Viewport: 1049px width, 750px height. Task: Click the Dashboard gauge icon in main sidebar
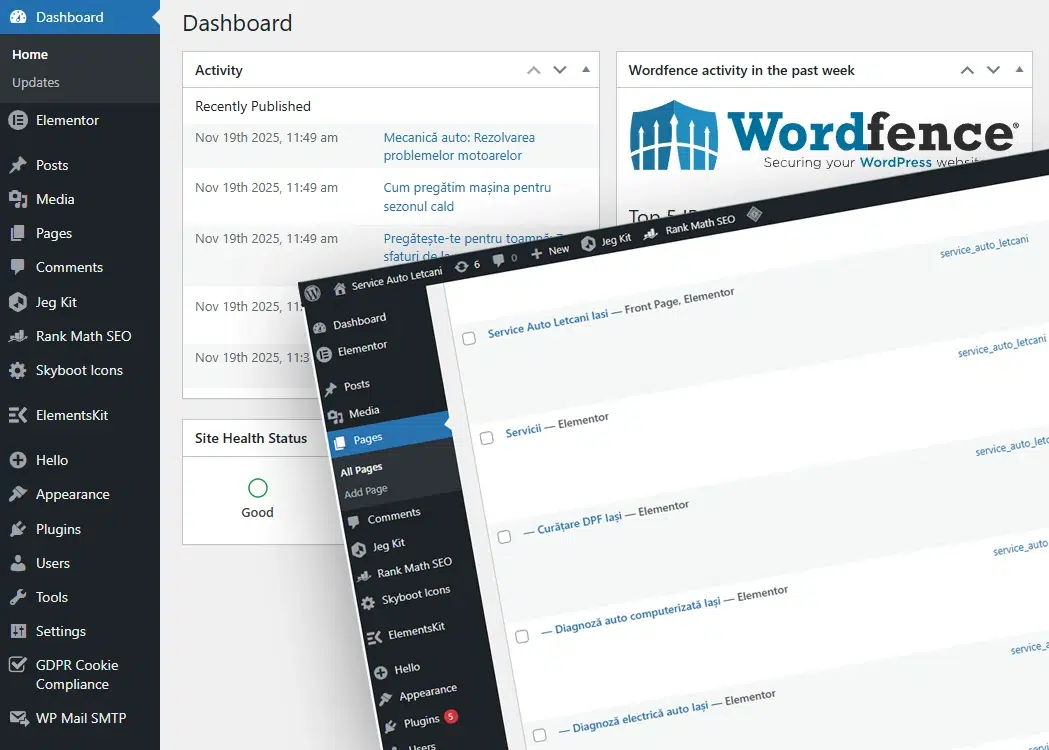(18, 17)
